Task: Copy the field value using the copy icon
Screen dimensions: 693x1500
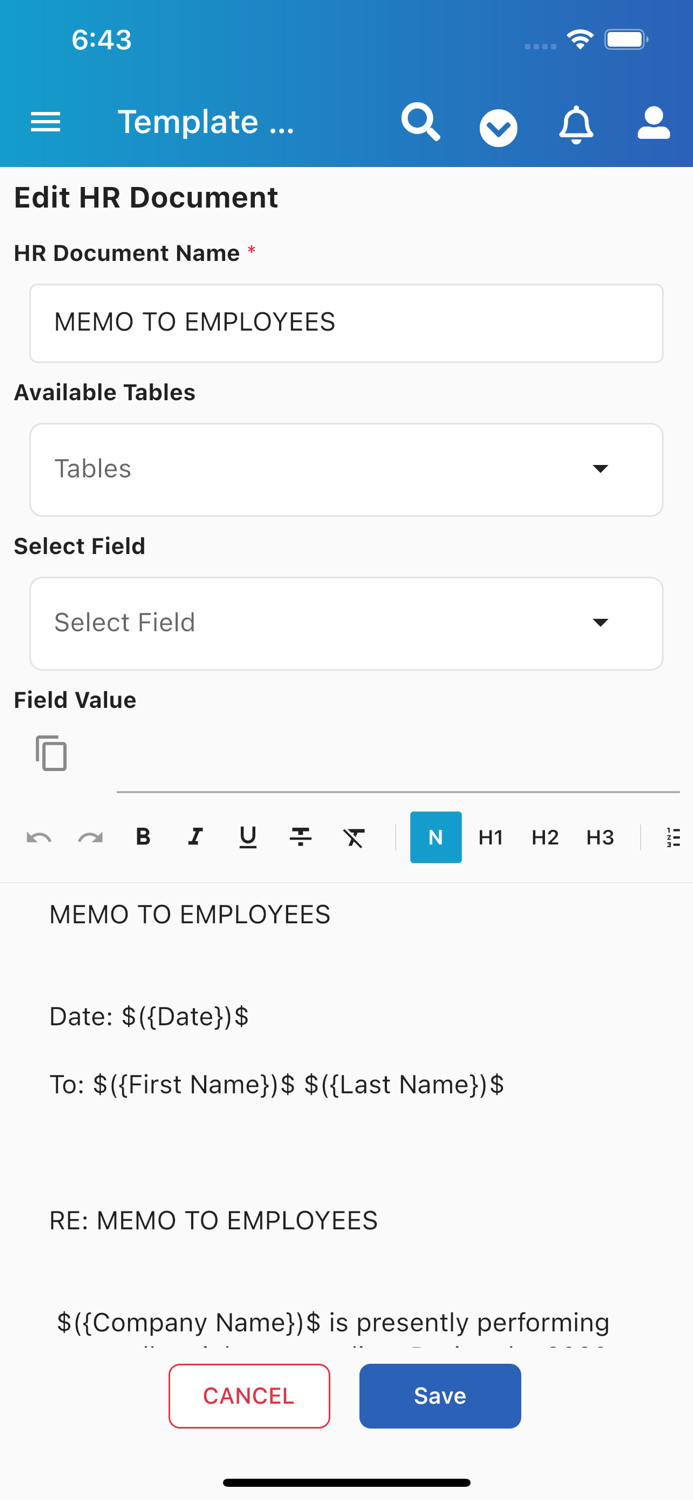Action: click(x=51, y=753)
